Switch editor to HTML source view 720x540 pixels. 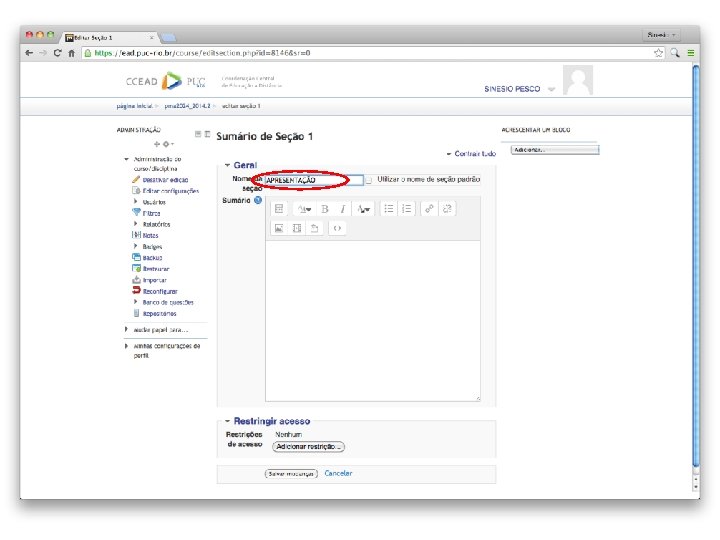tap(337, 228)
